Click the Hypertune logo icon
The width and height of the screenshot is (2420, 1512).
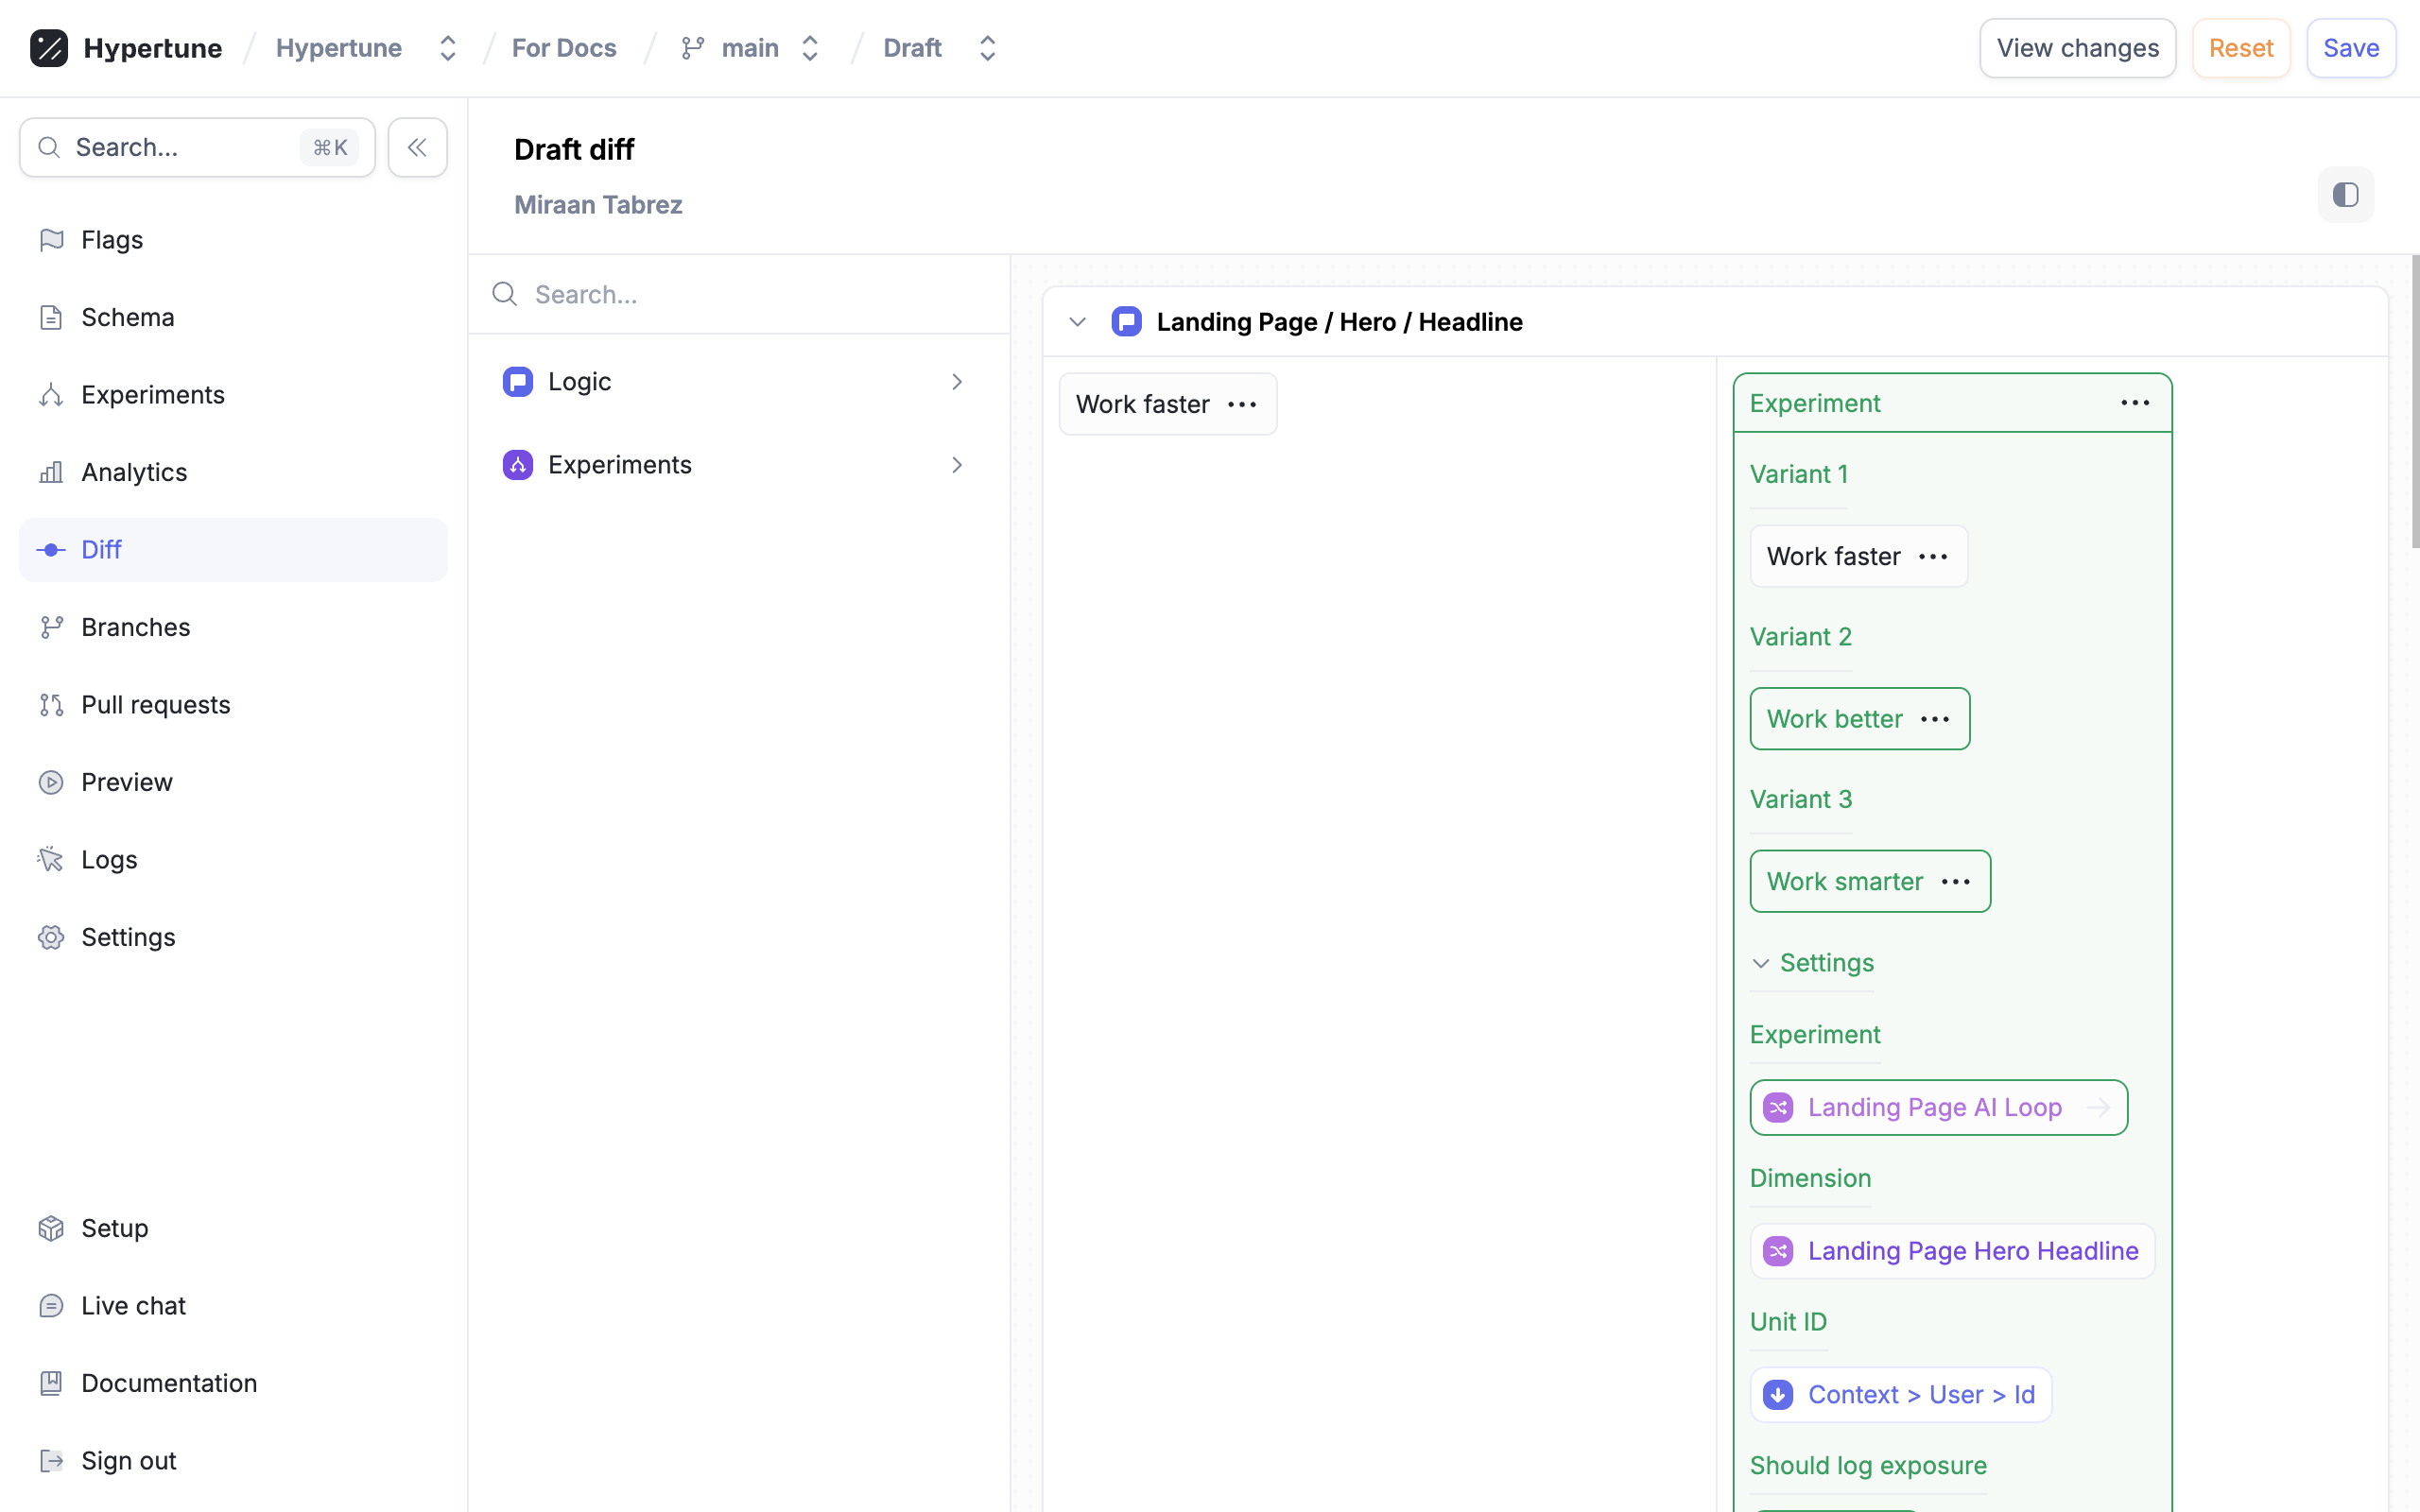48,48
